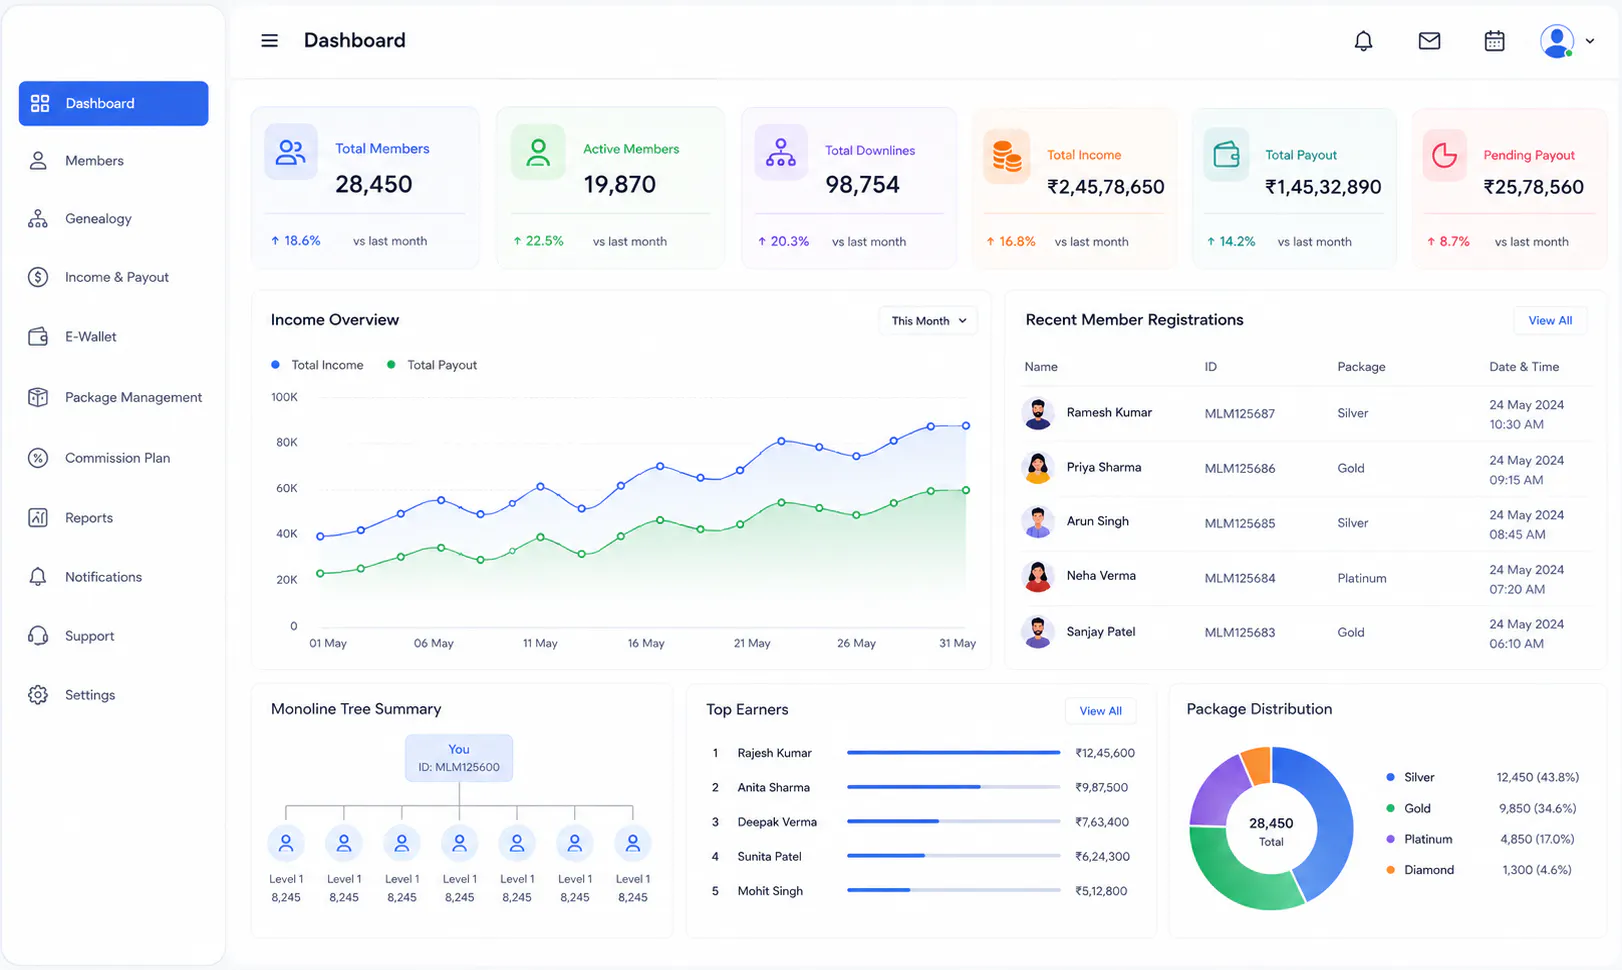Screen dimensions: 1622x970
Task: Open the hamburger menu icon
Action: click(269, 41)
